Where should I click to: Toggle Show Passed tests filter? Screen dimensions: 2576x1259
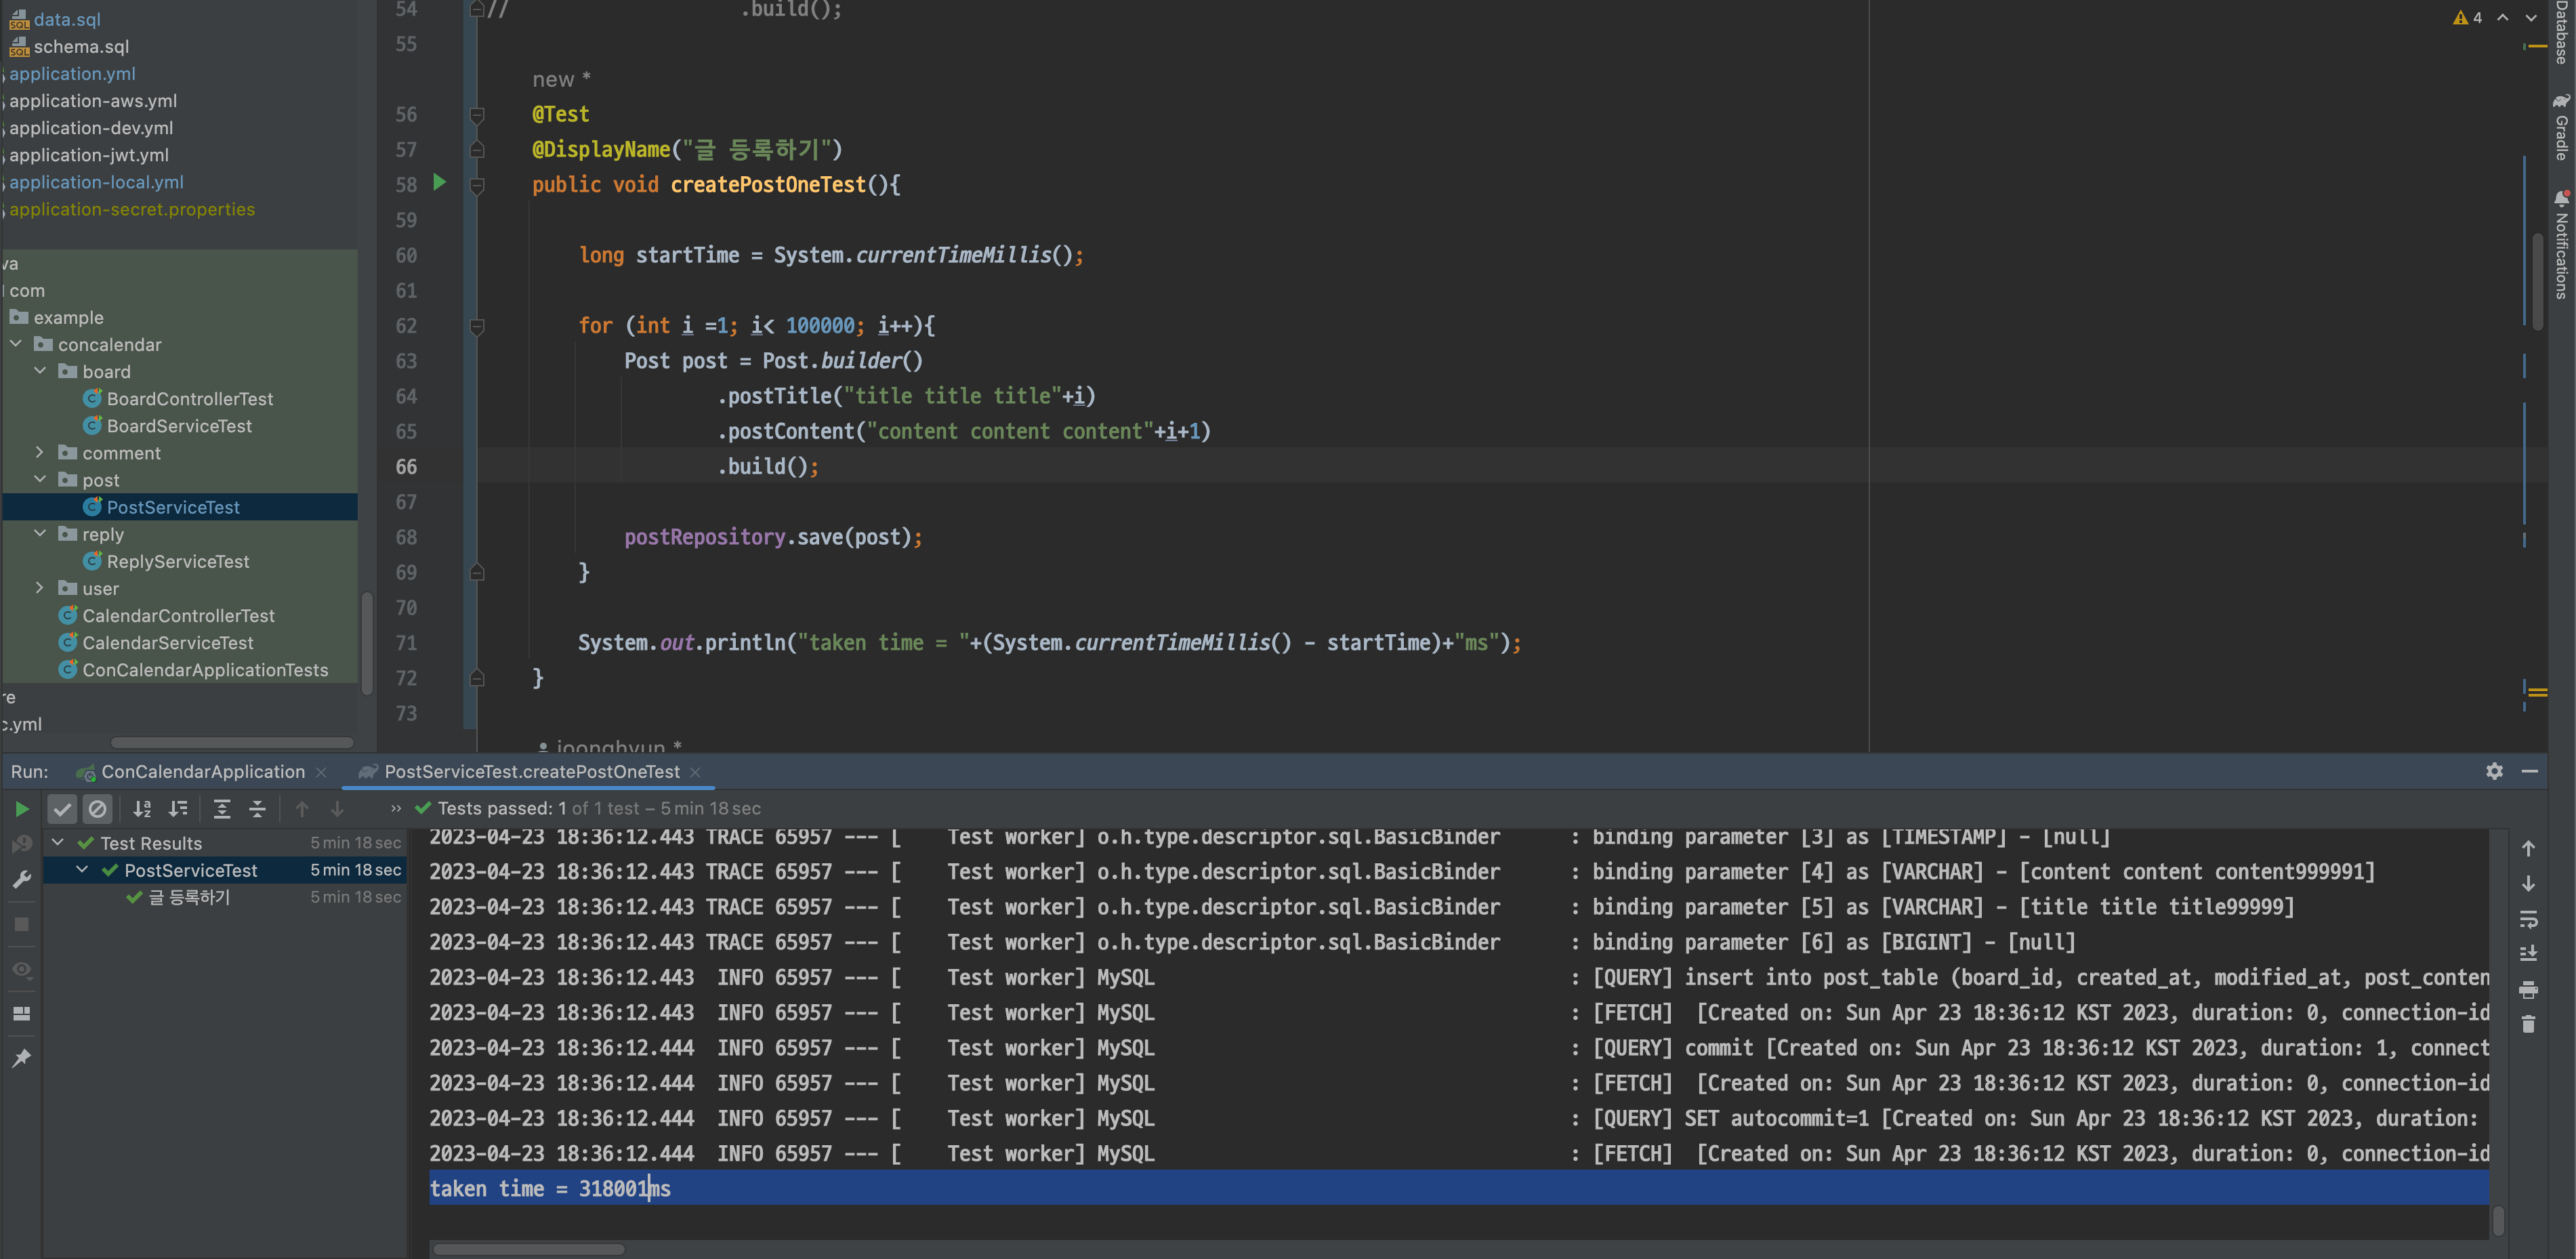tap(62, 808)
